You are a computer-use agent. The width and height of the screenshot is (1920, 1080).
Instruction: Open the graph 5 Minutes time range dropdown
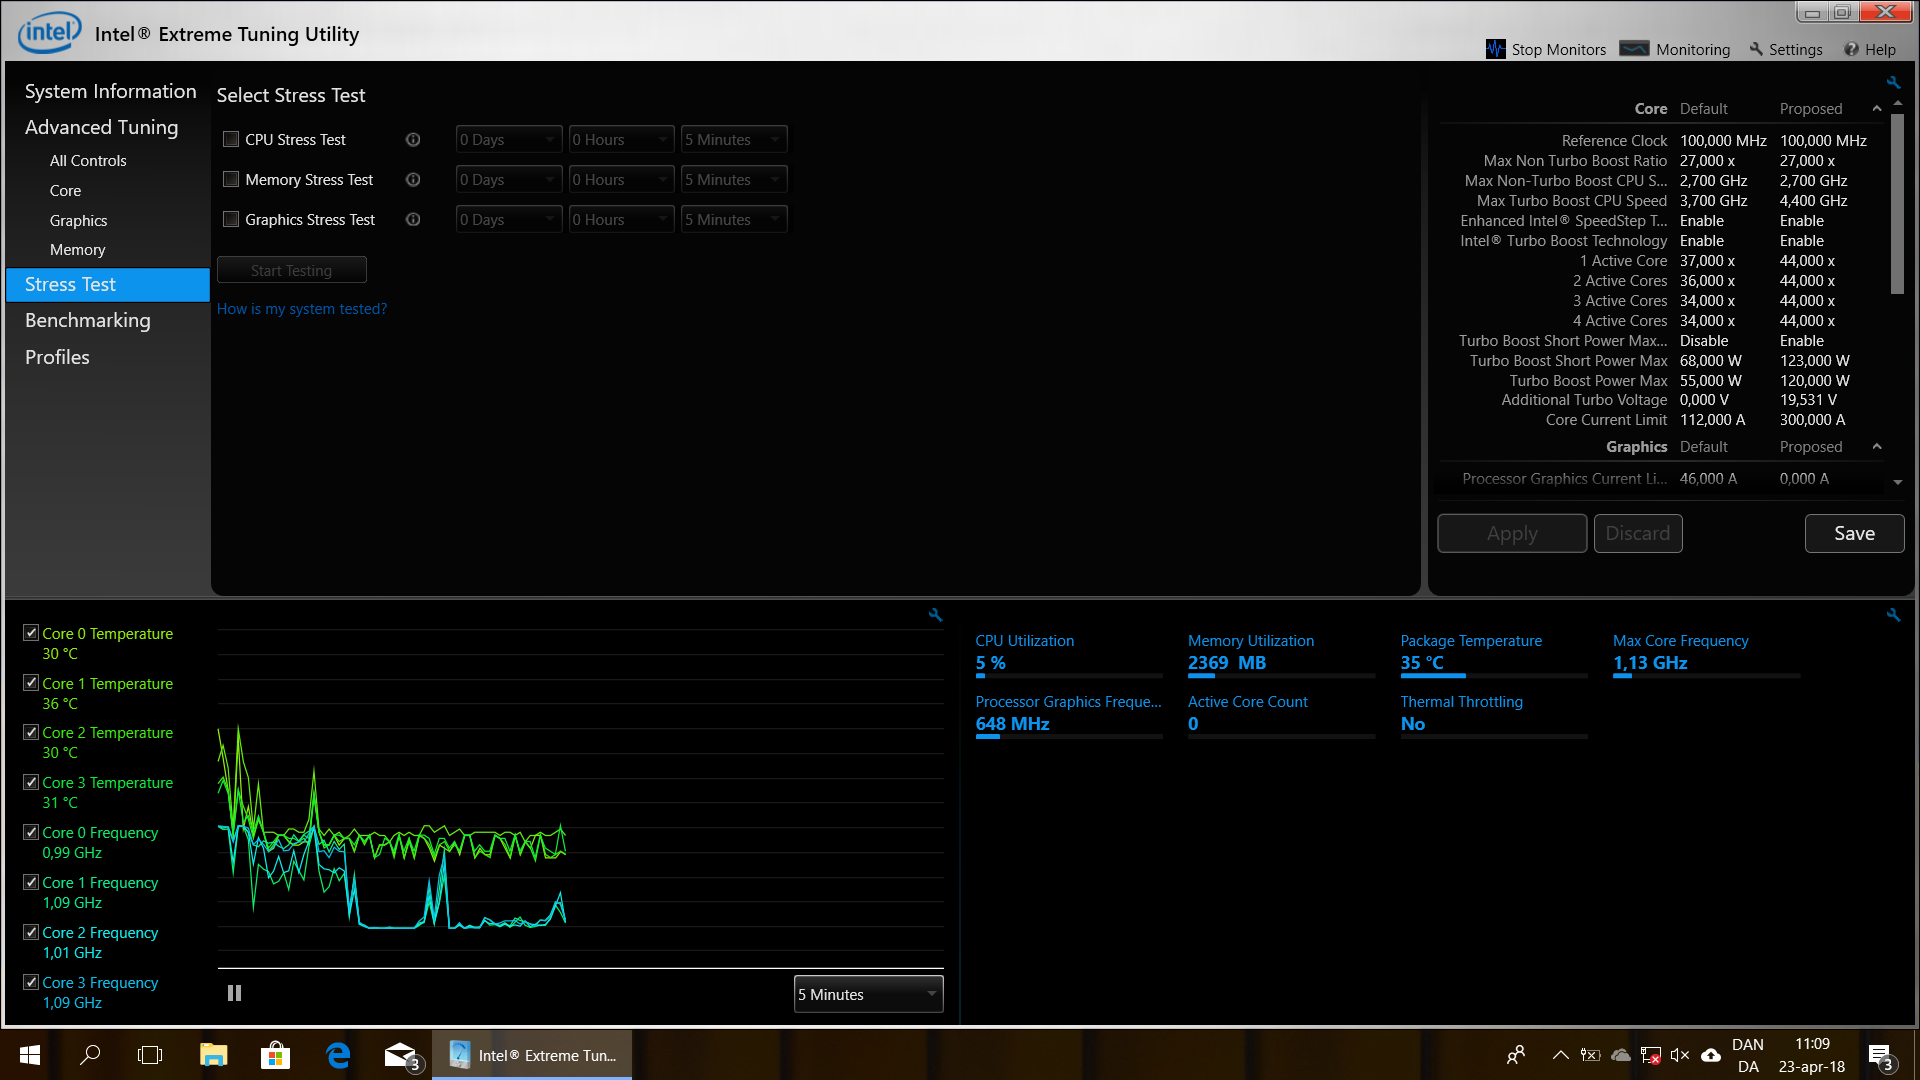pyautogui.click(x=868, y=994)
